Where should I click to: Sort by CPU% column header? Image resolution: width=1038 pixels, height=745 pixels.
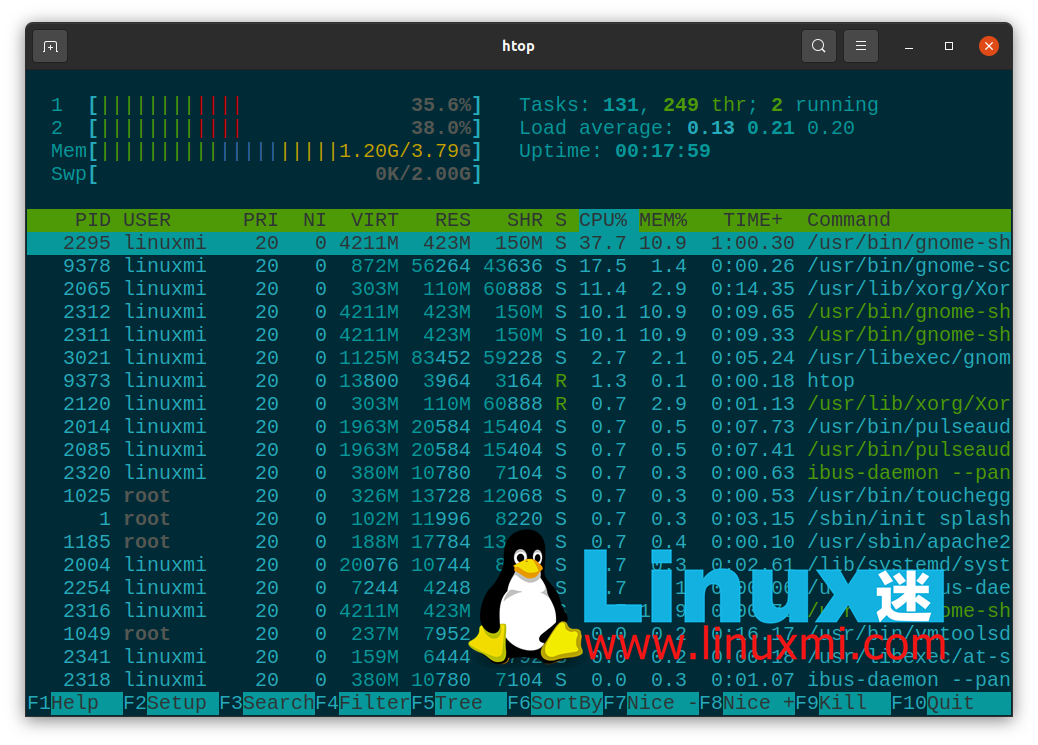[603, 220]
